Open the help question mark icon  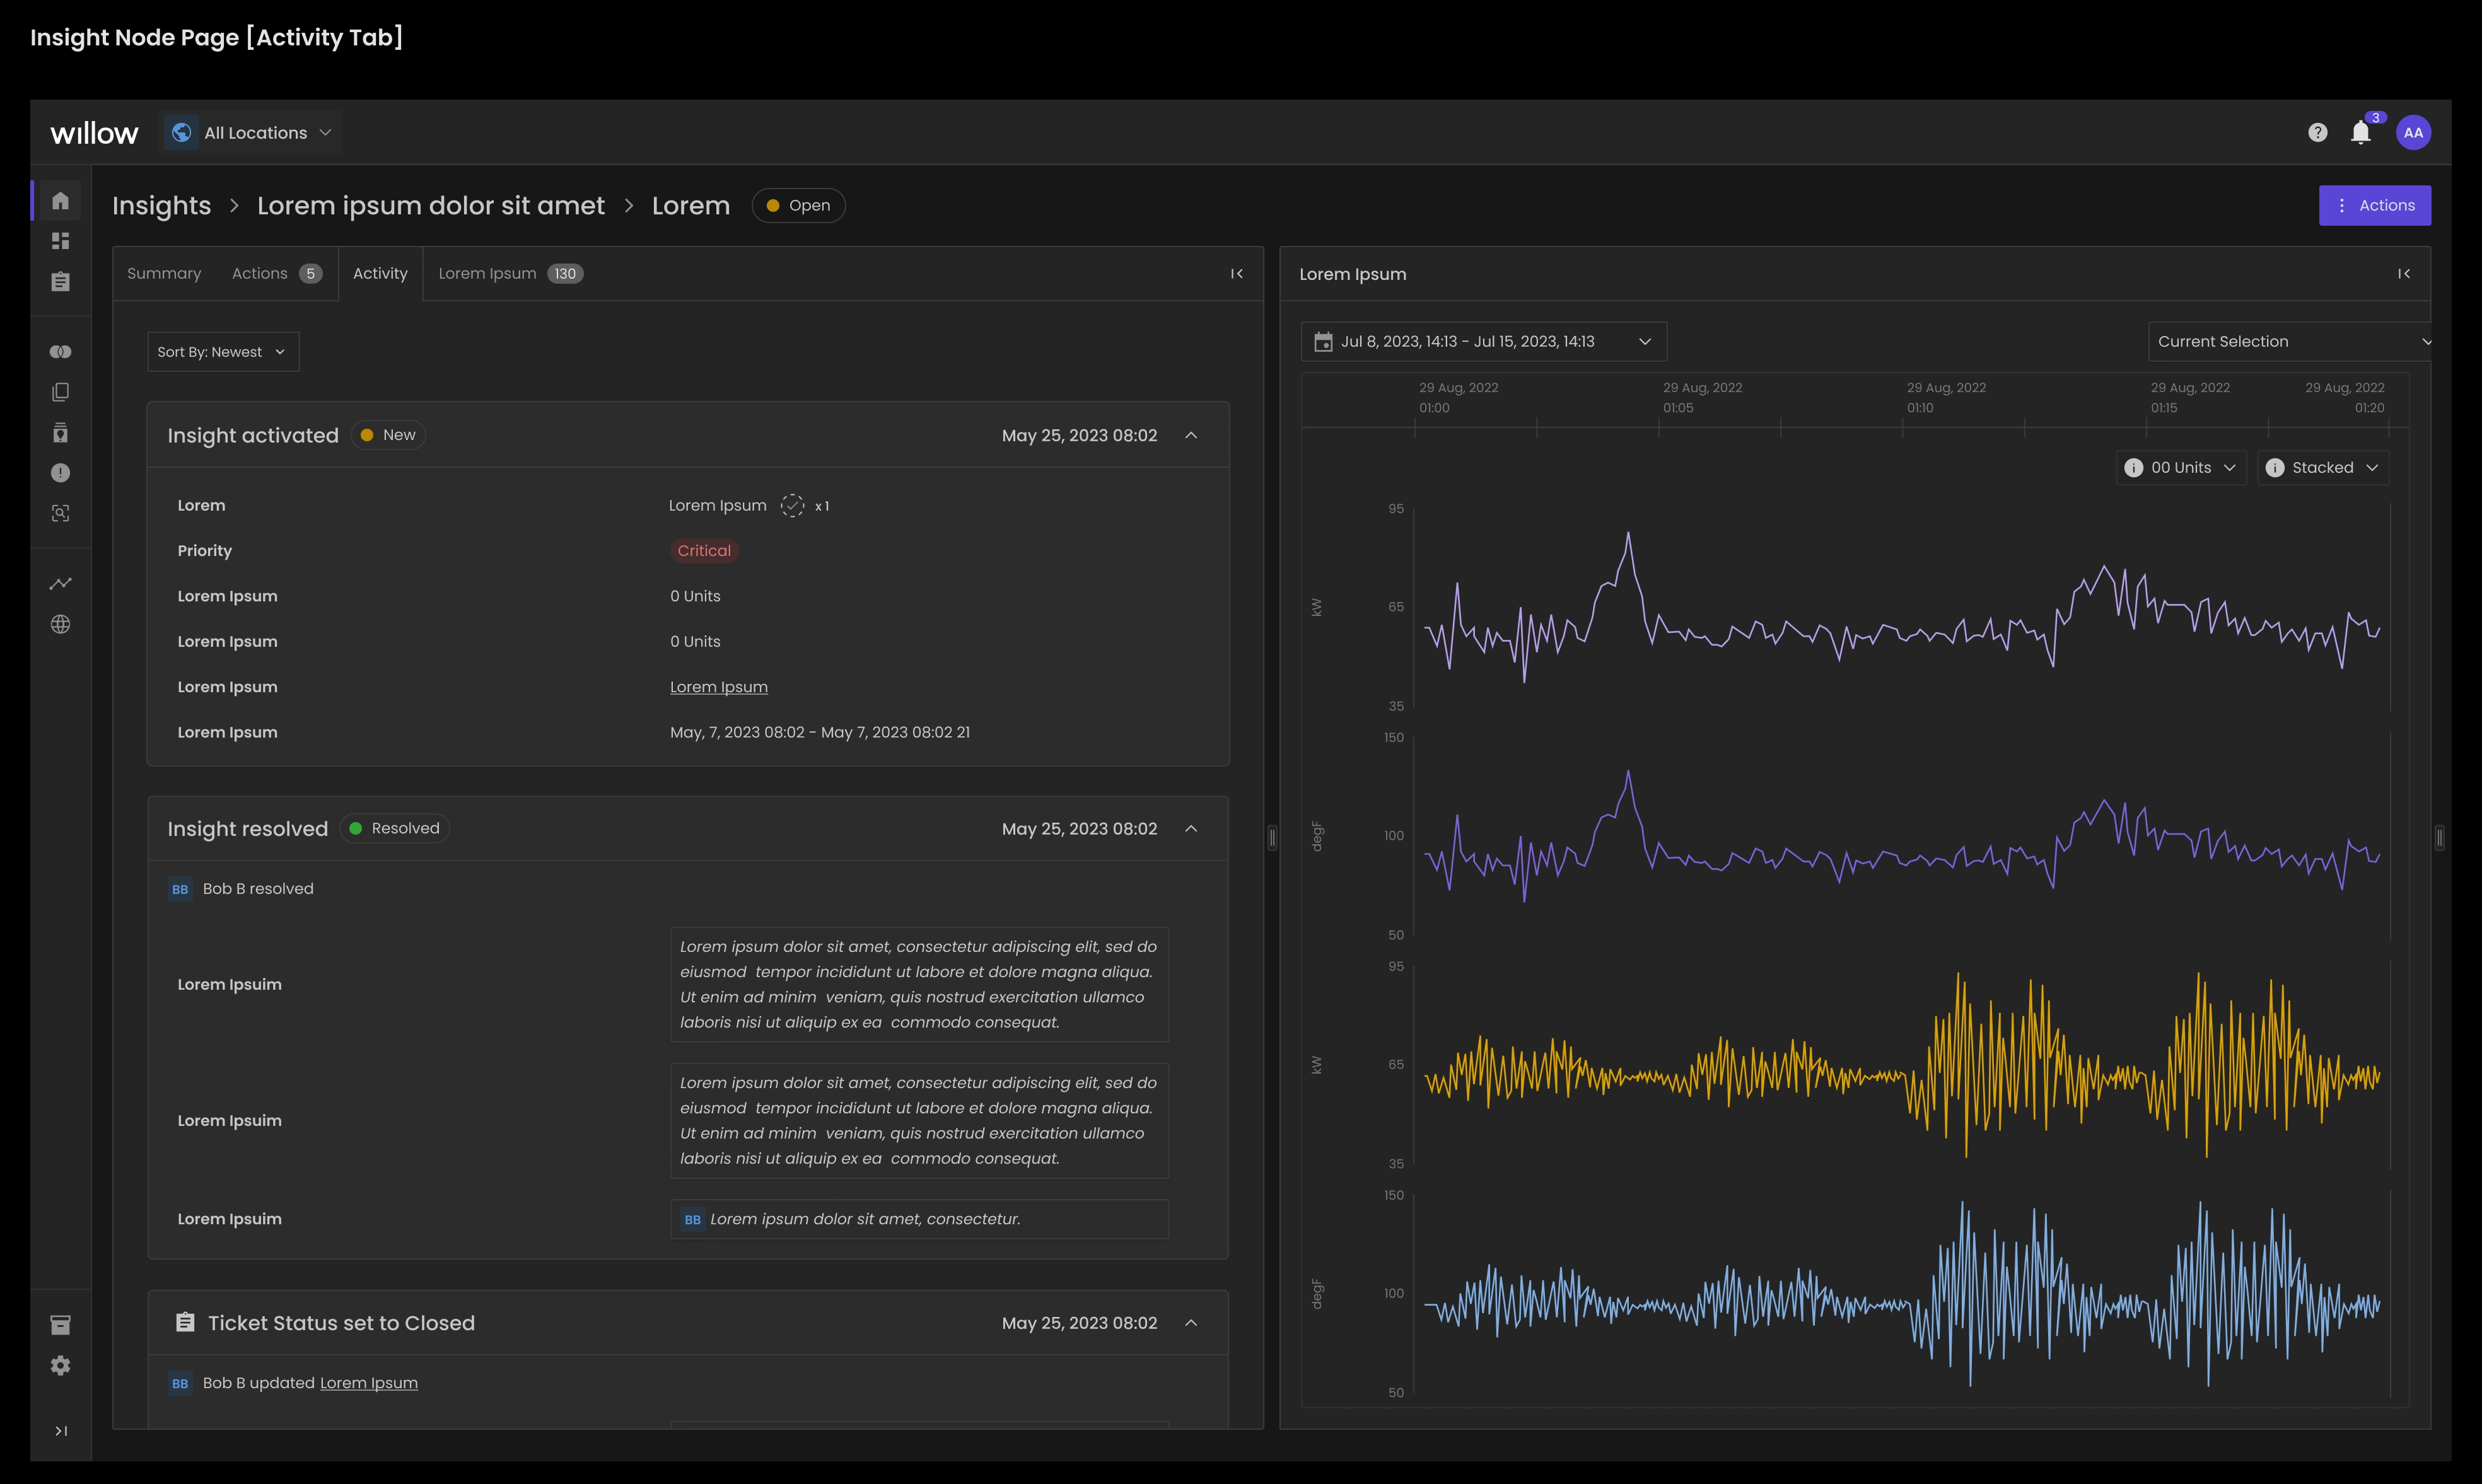point(2318,133)
